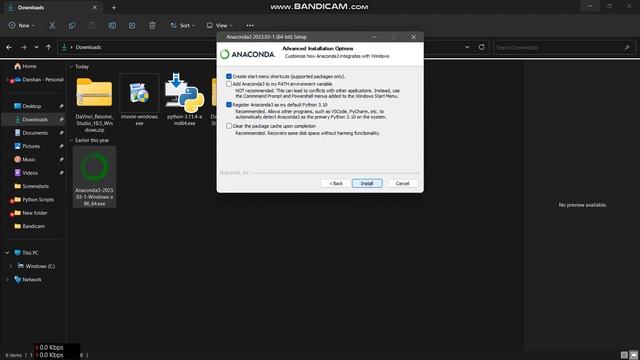
Task: Navigate forward in File Explorer
Action: click(x=23, y=47)
